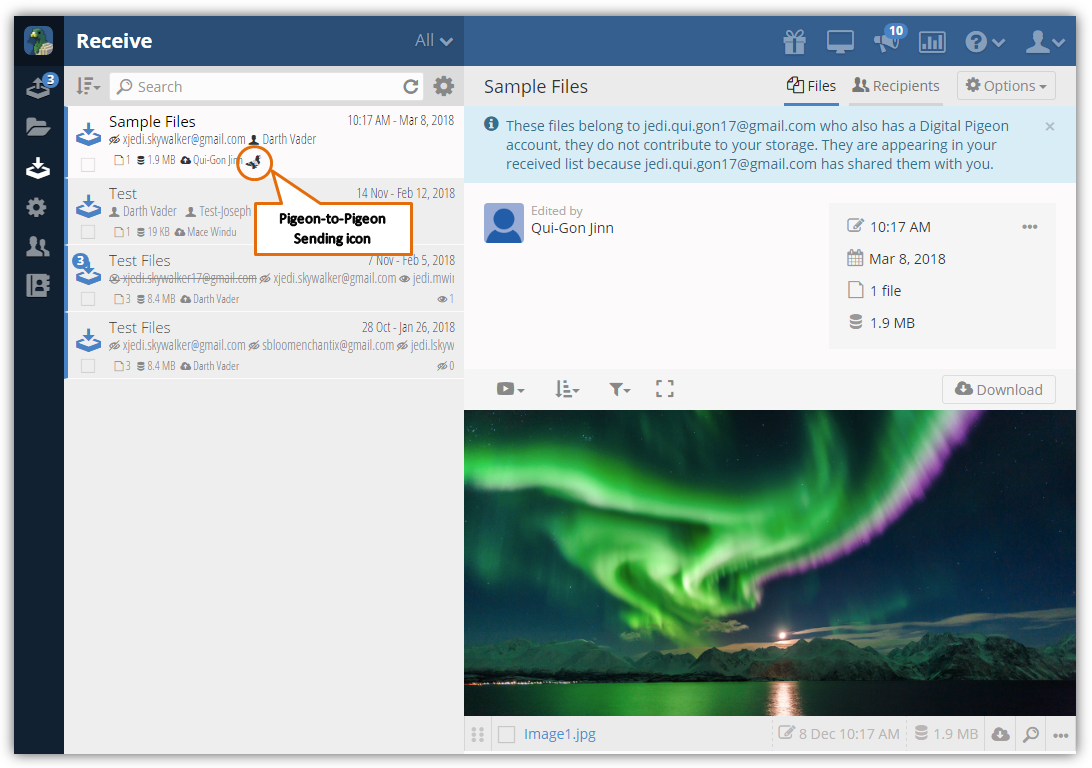Click the gift box icon in header
Viewport: 1092px width, 768px height.
[x=794, y=42]
